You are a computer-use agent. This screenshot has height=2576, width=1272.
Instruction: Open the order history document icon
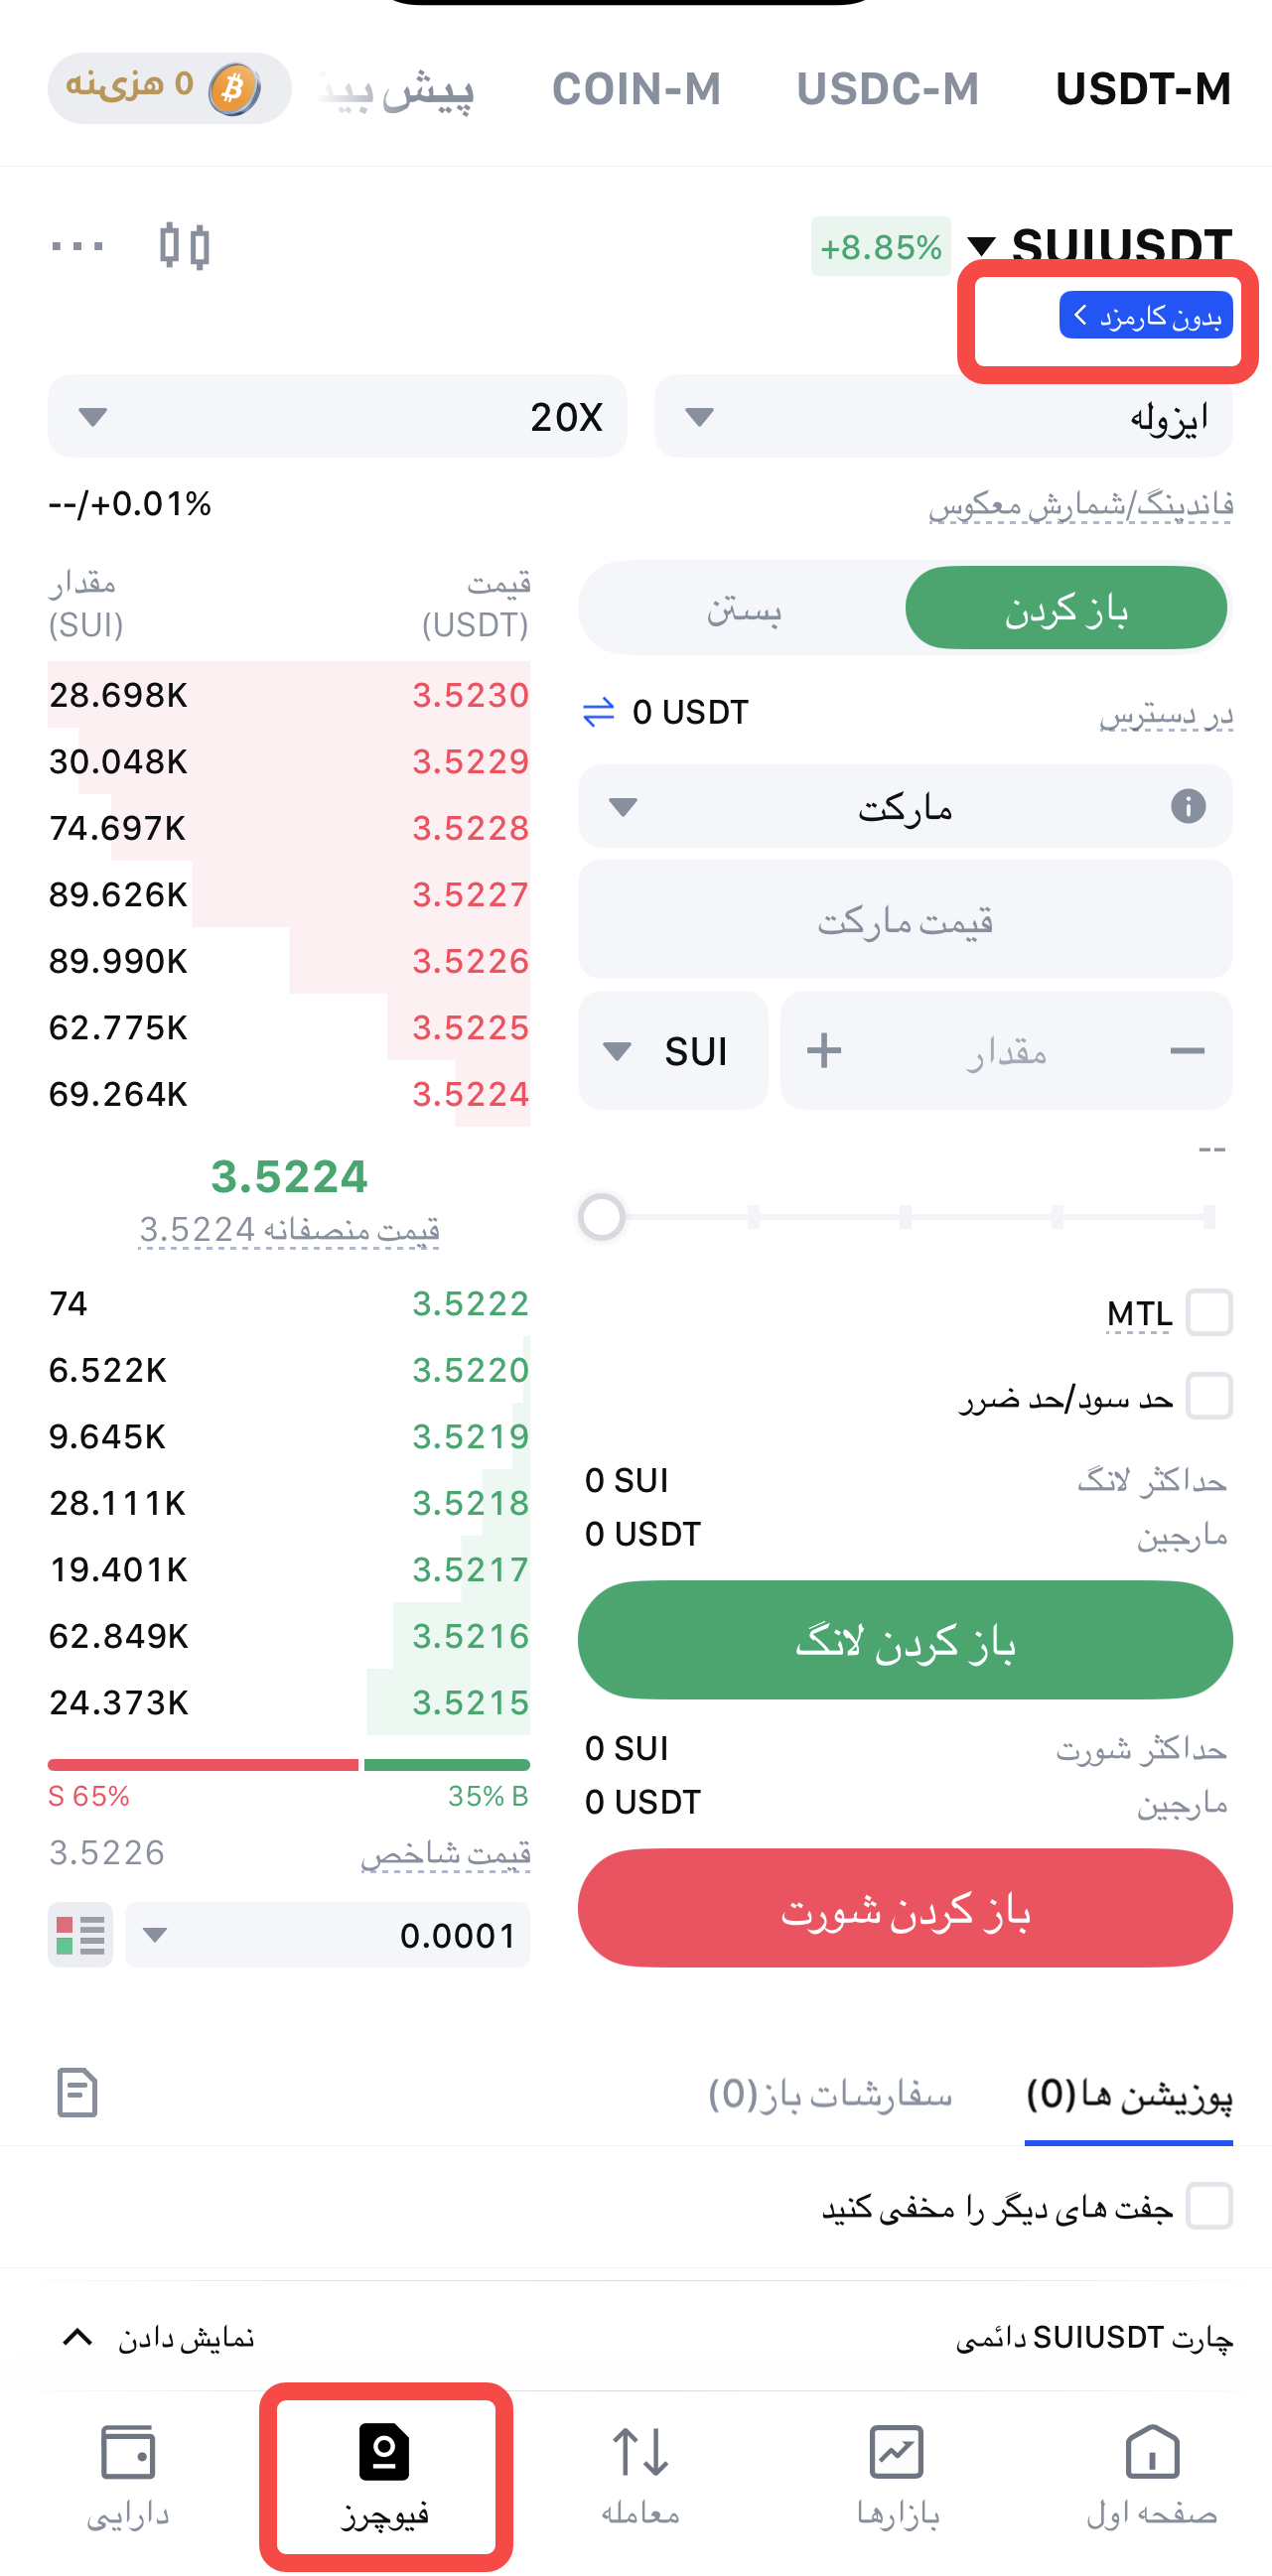point(77,2093)
